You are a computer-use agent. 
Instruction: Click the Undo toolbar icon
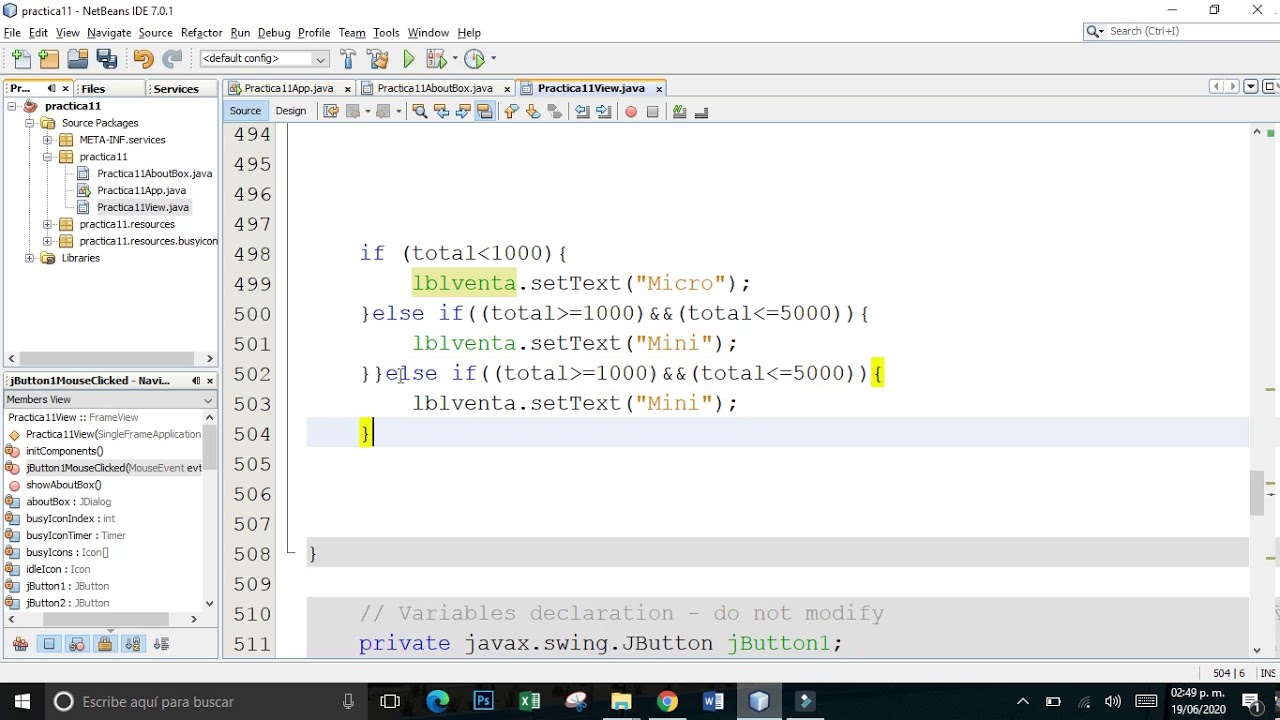pyautogui.click(x=143, y=59)
